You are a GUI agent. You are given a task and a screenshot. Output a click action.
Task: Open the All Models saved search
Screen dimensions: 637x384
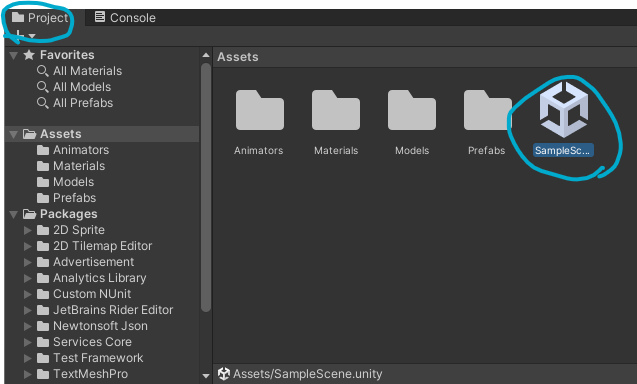(x=82, y=87)
